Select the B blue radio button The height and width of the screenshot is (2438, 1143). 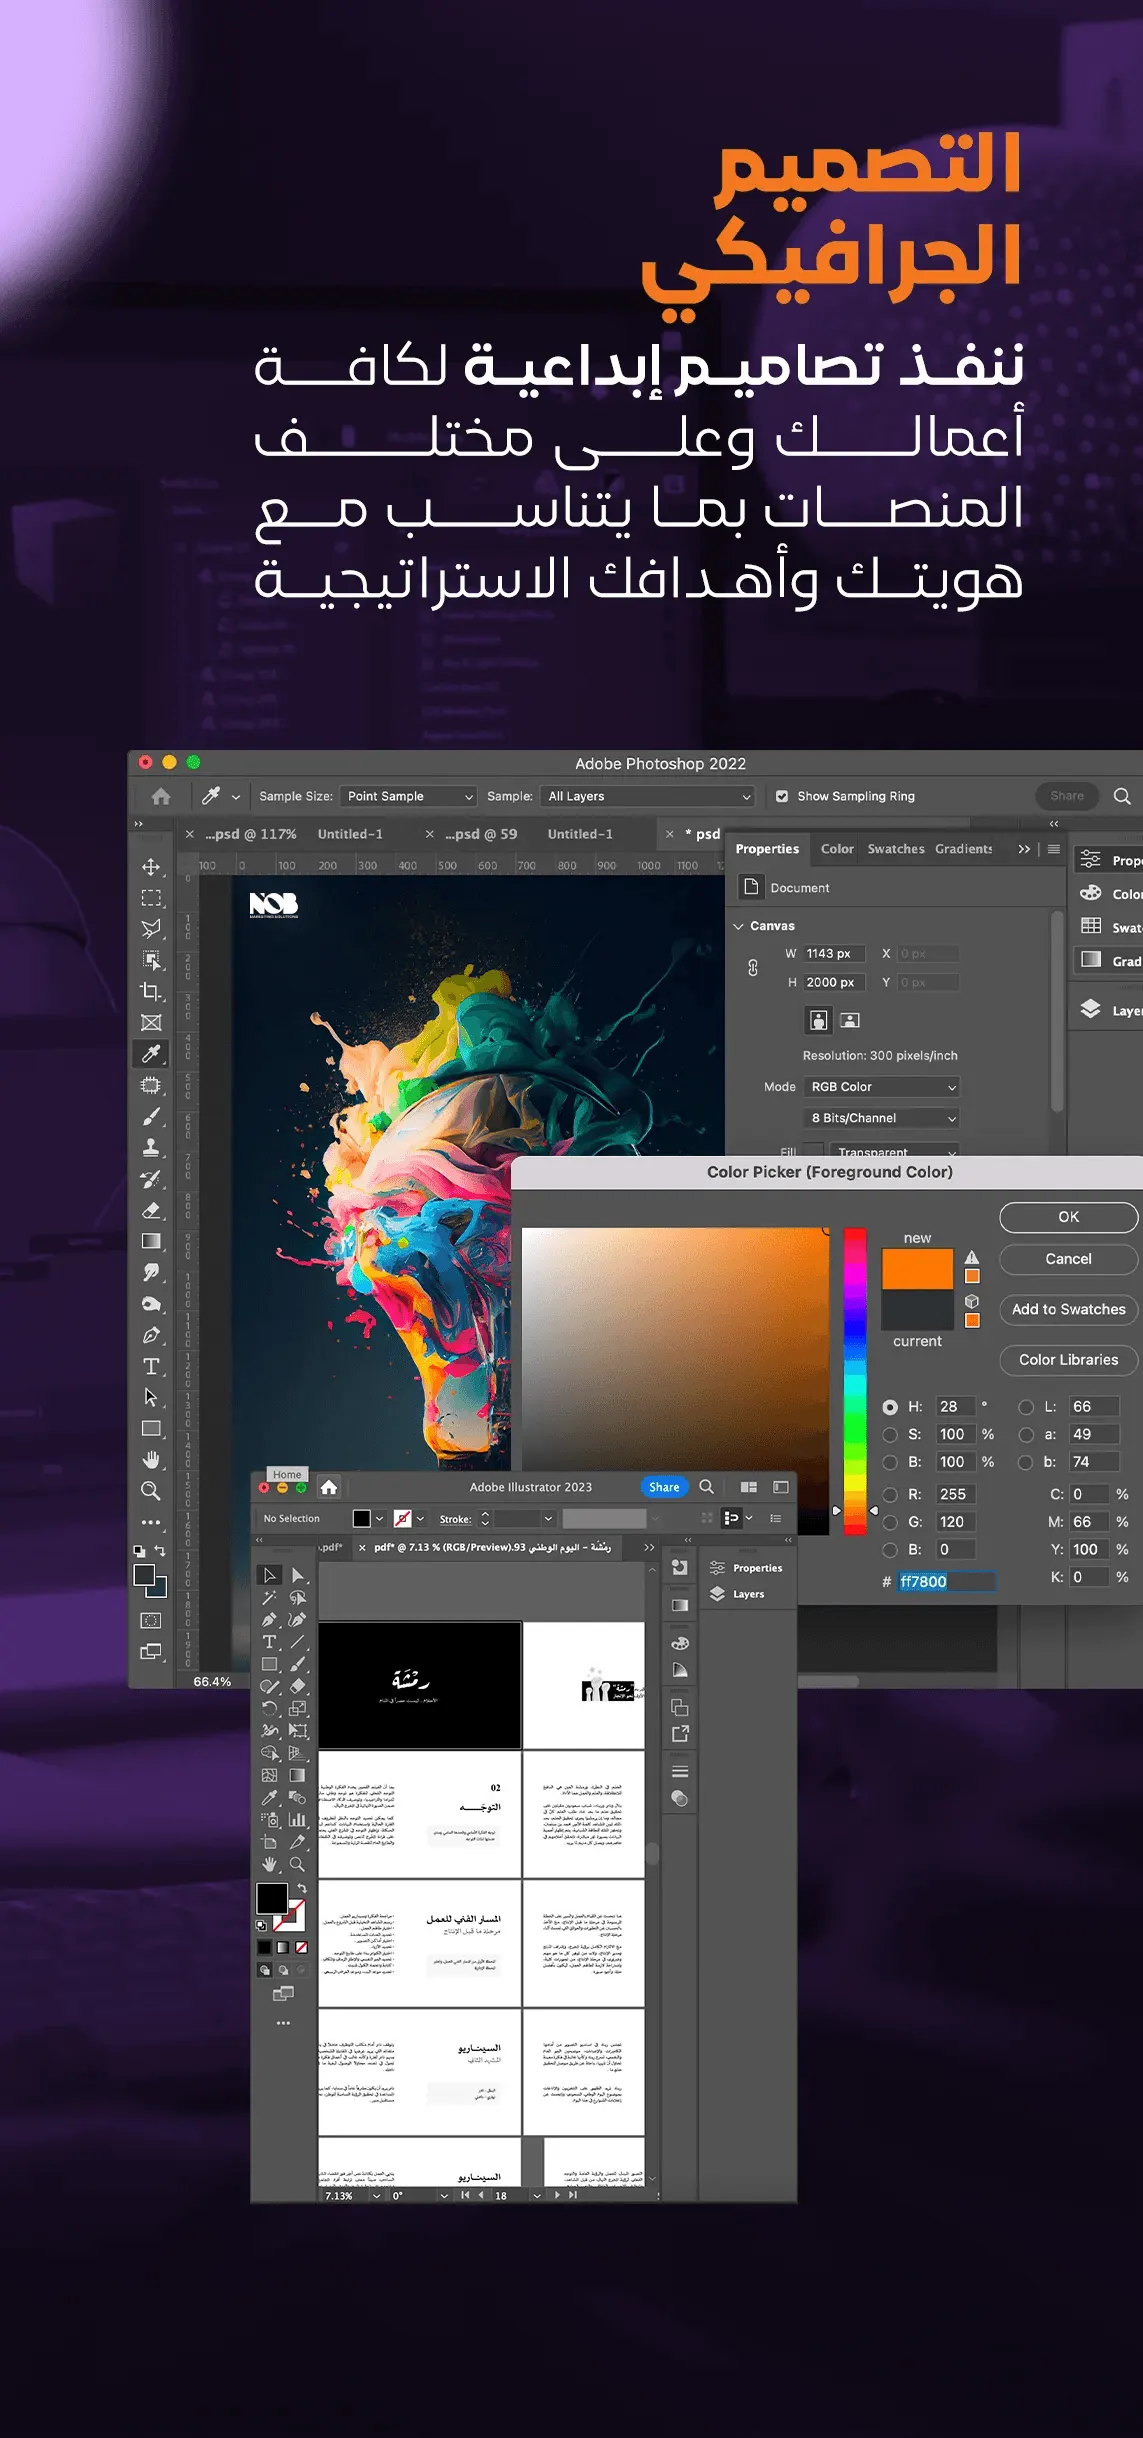(890, 1549)
